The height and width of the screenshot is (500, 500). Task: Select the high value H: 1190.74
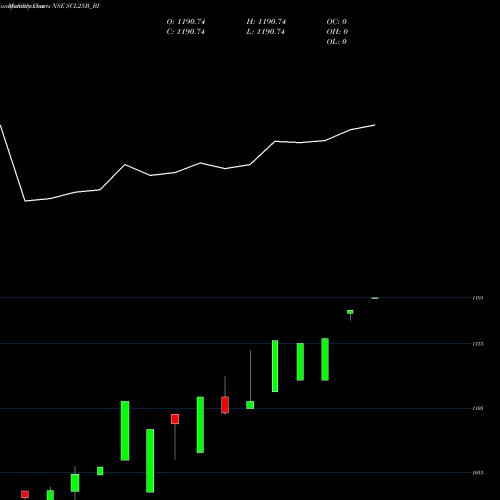point(266,22)
